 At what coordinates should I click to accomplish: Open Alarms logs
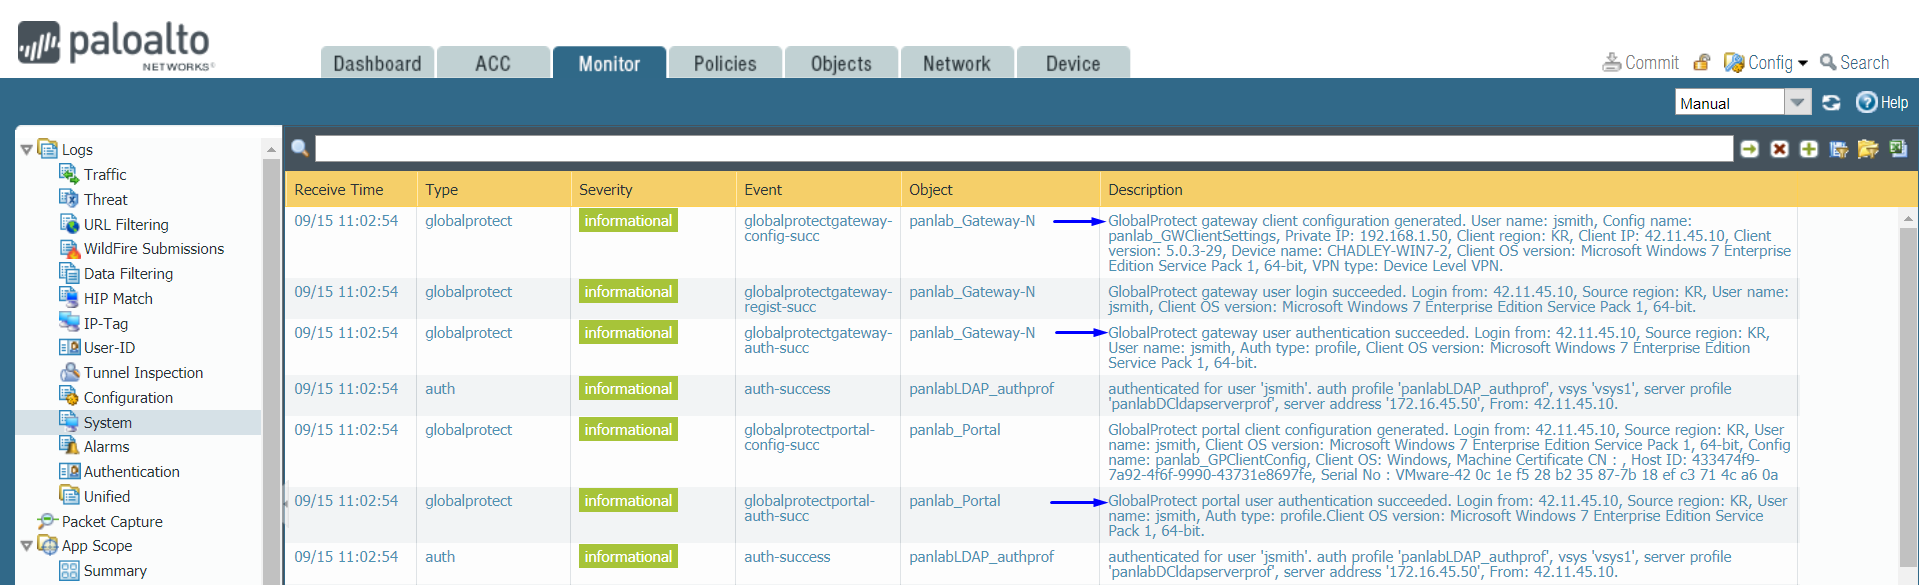pyautogui.click(x=106, y=446)
